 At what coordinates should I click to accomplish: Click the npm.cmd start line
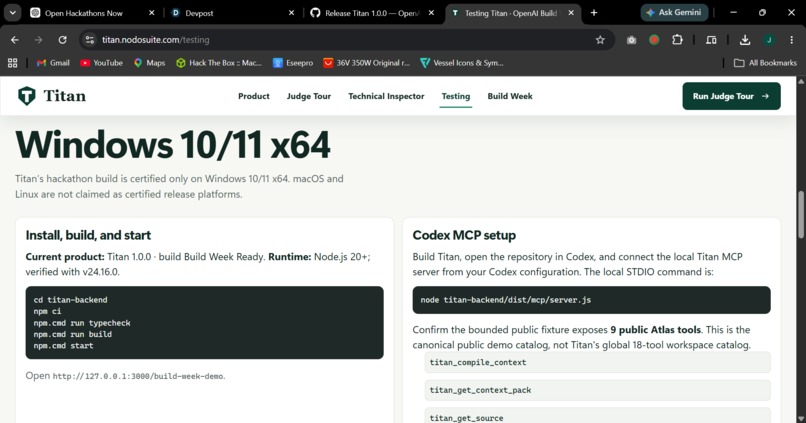click(x=64, y=346)
